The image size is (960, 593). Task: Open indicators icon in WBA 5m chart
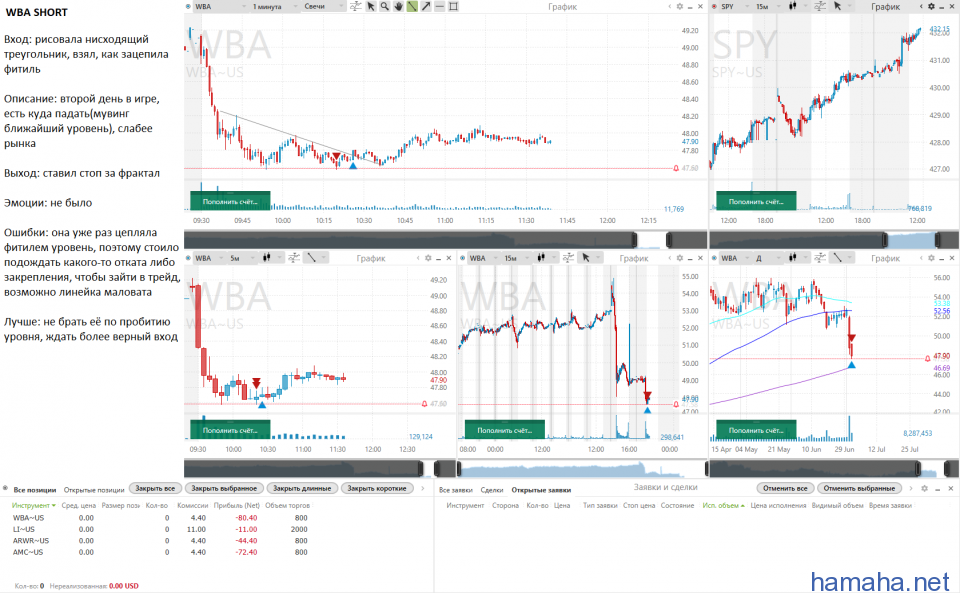pos(294,258)
